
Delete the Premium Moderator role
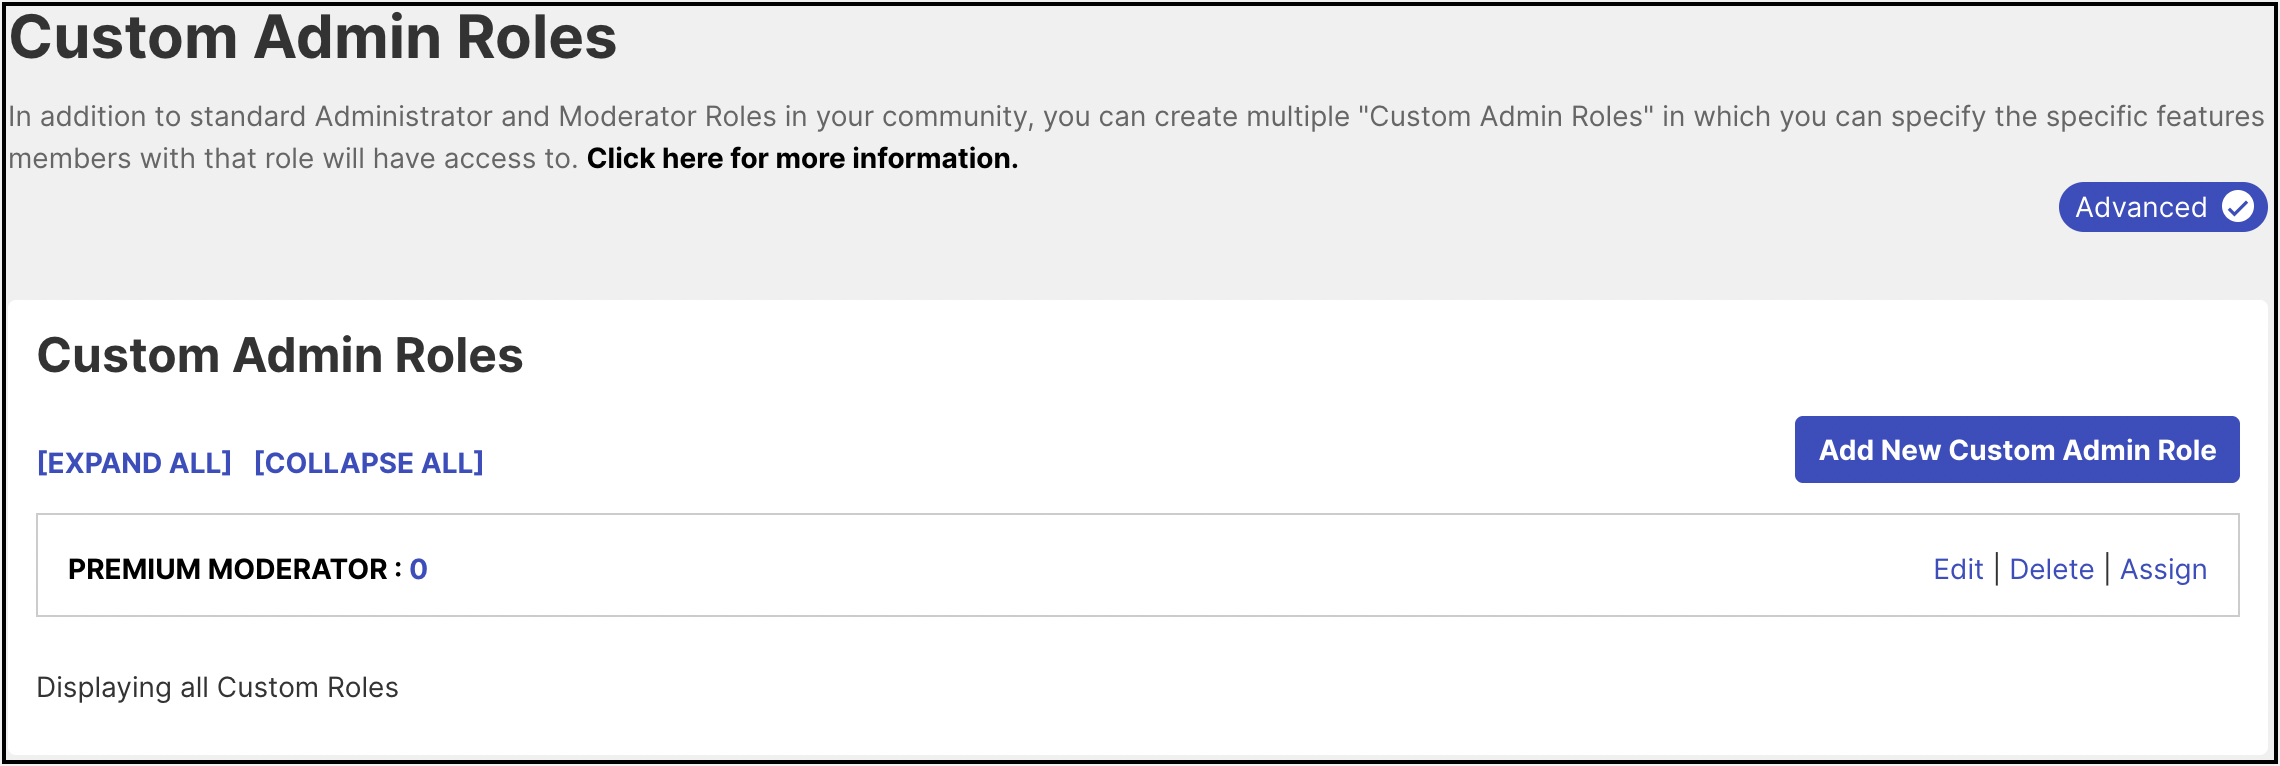(x=2052, y=569)
